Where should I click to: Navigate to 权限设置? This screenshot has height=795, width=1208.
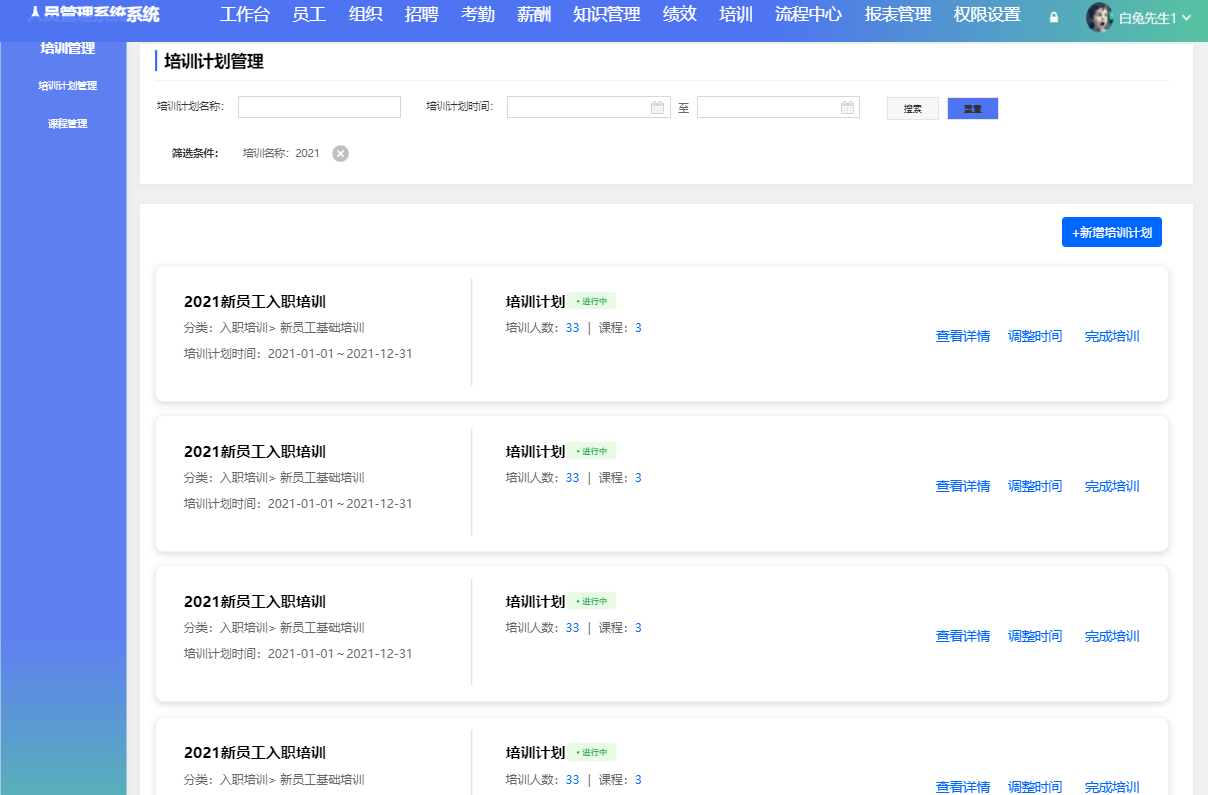pos(986,15)
